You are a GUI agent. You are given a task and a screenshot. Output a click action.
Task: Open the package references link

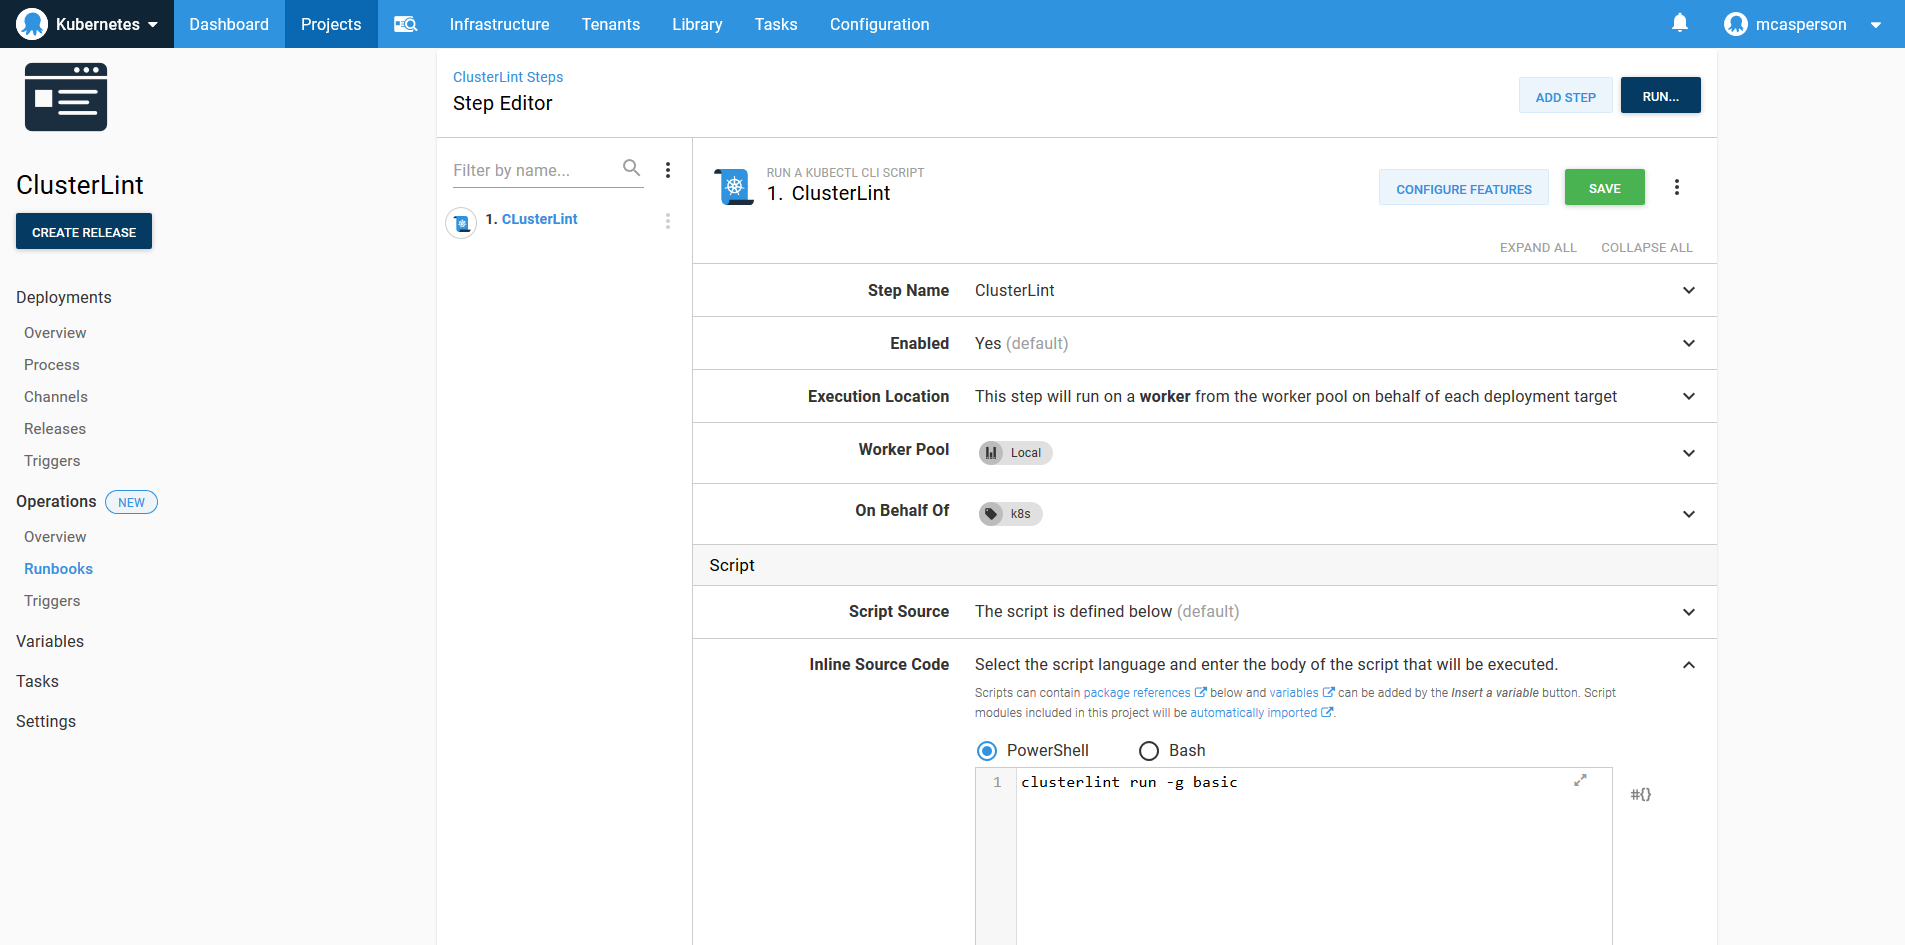click(x=1140, y=692)
